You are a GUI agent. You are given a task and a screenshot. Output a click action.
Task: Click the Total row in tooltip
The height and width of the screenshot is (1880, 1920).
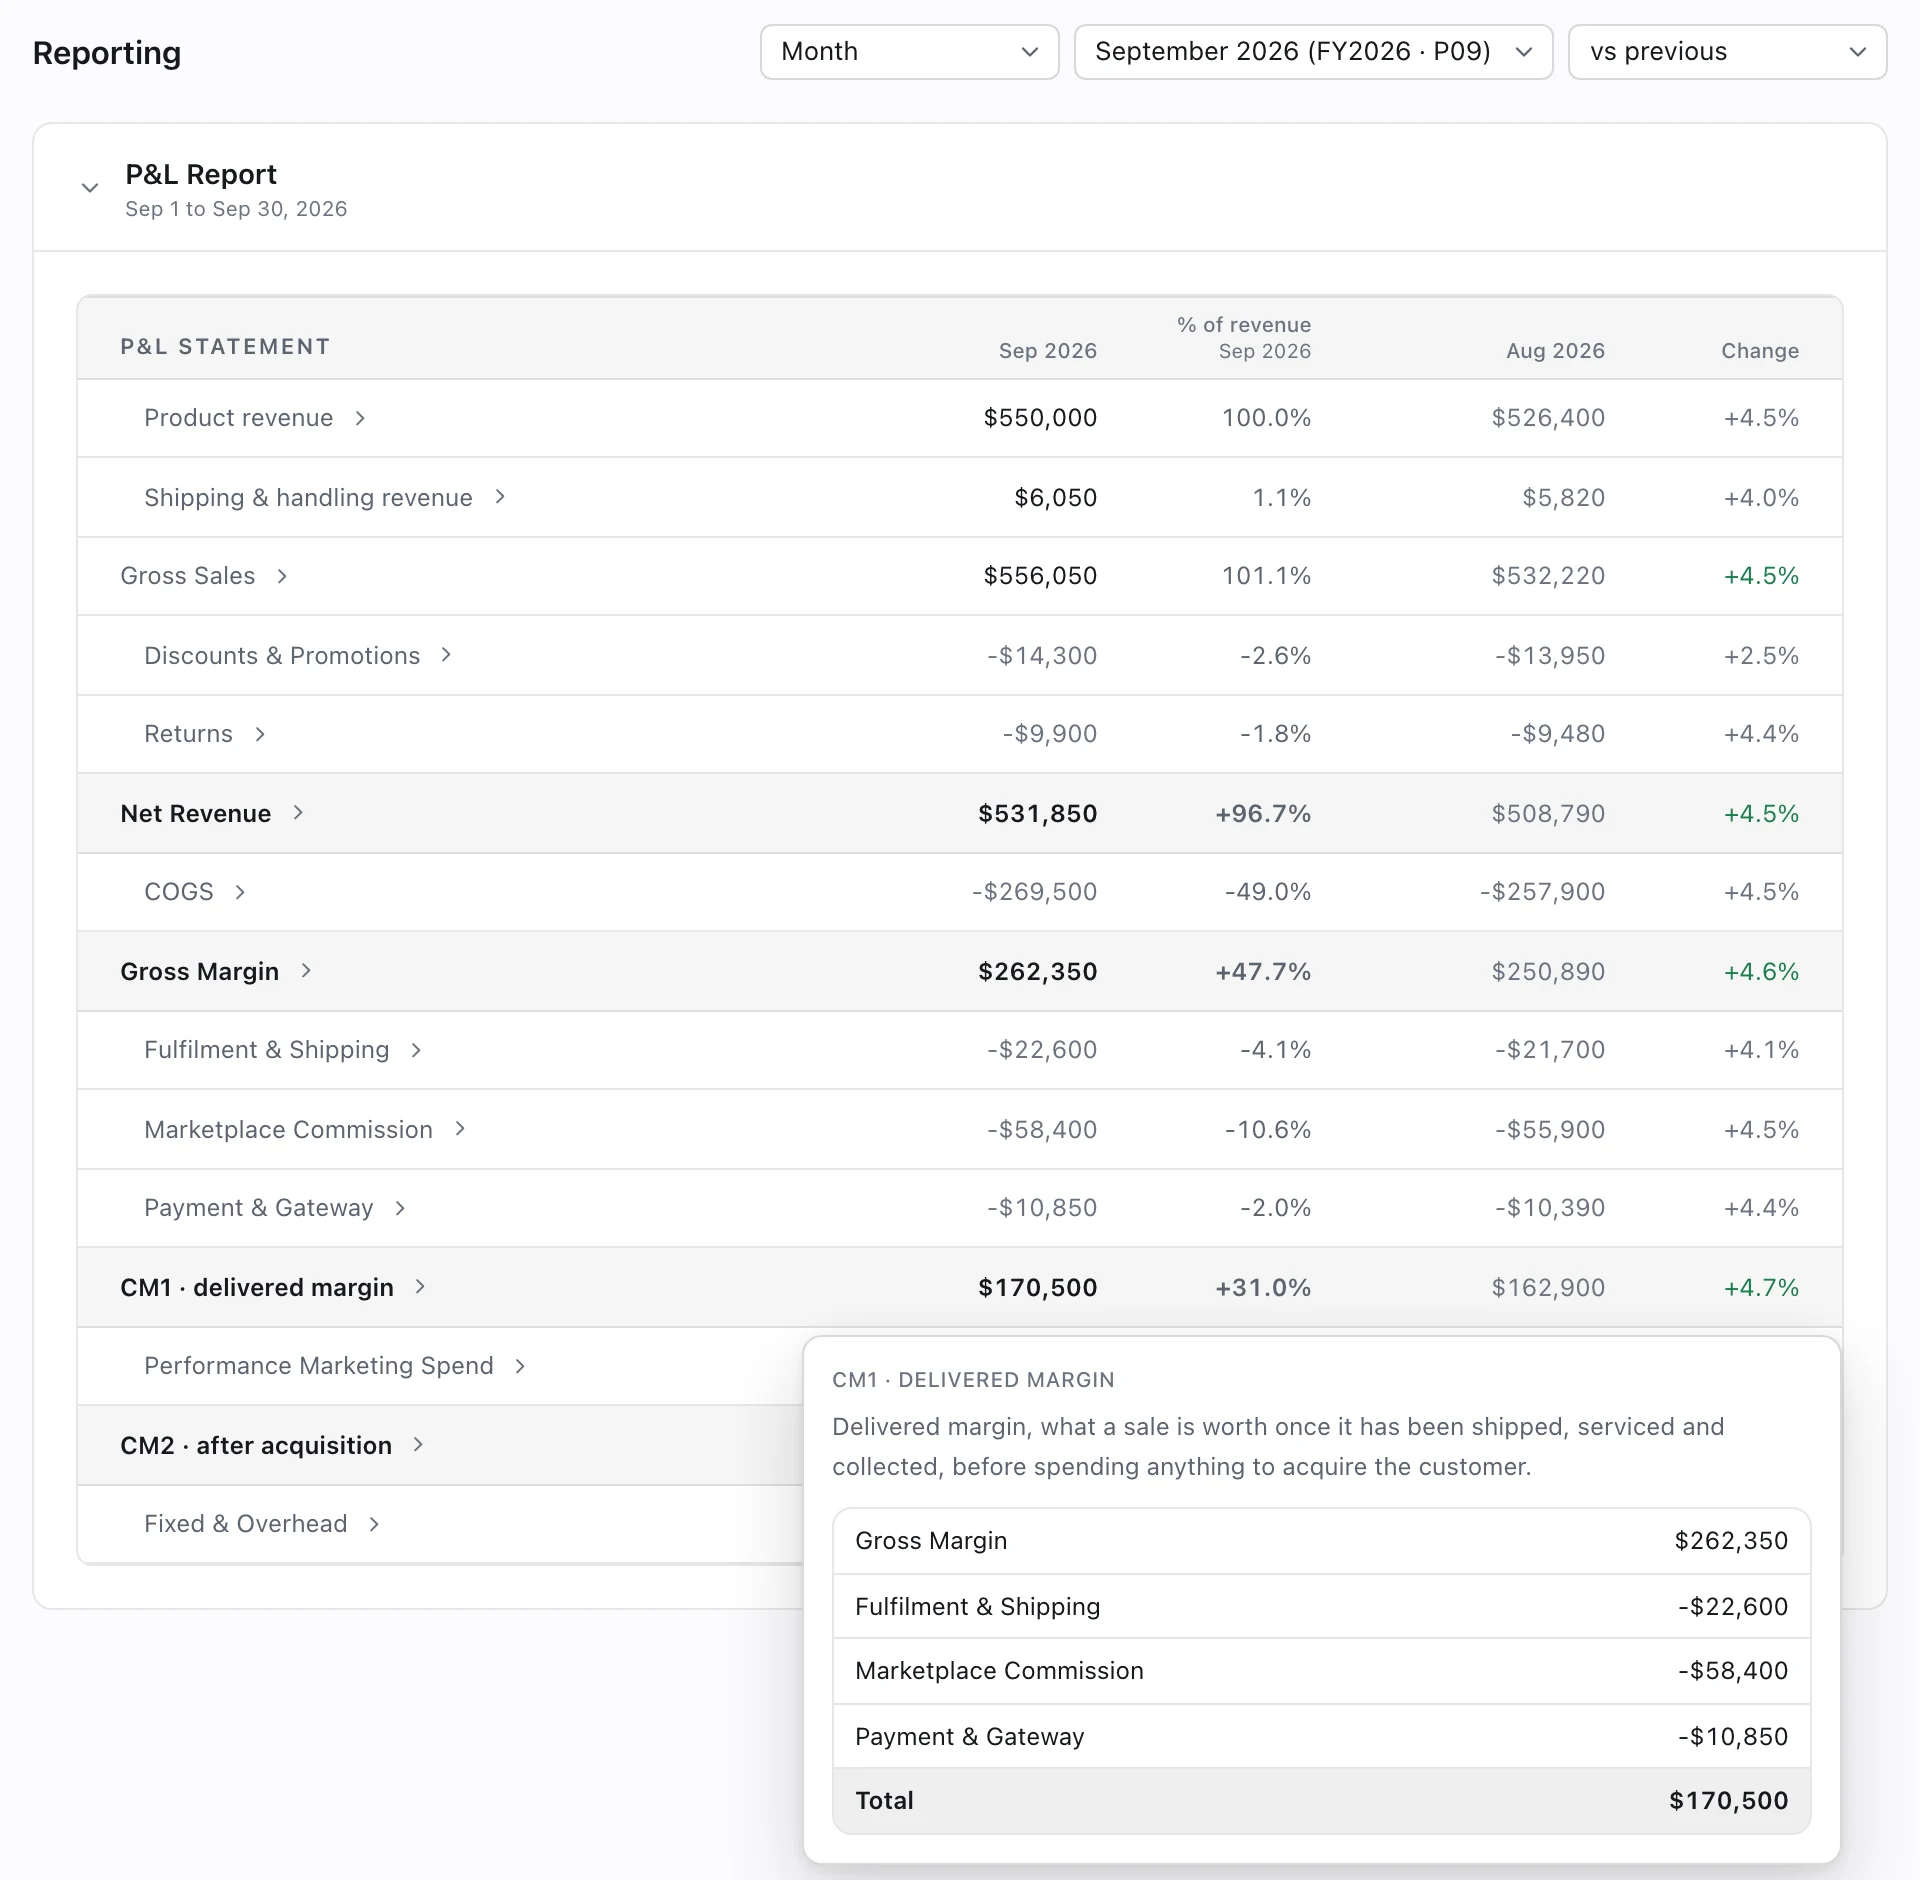(1321, 1801)
